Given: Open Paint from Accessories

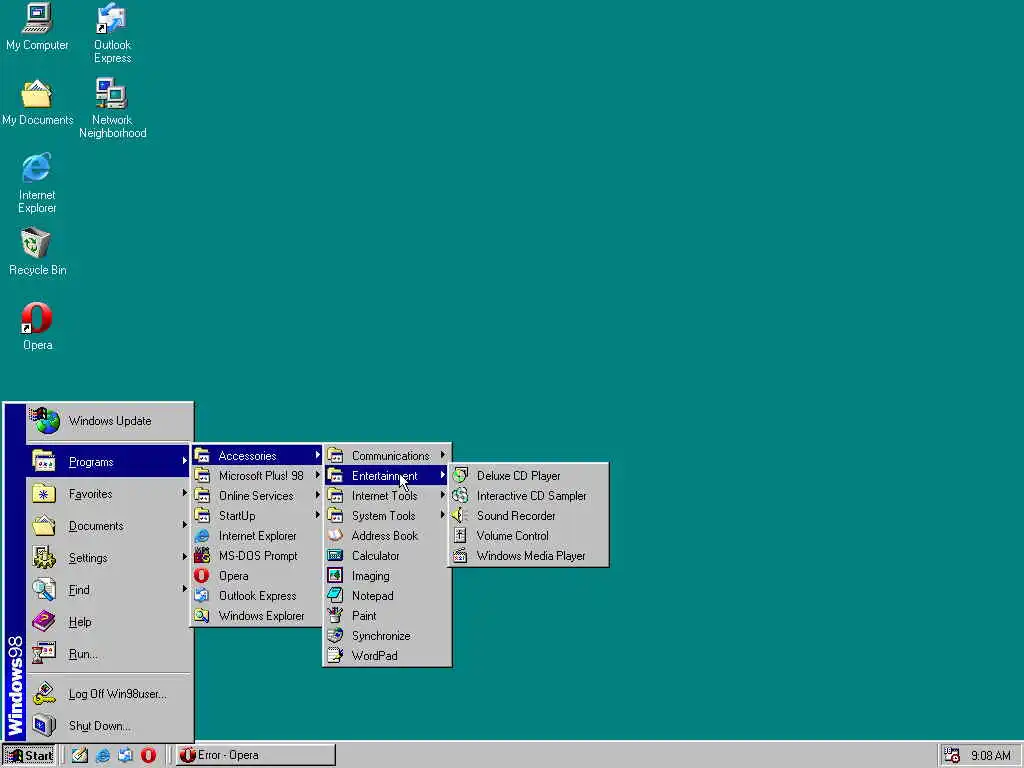Looking at the screenshot, I should (x=387, y=616).
